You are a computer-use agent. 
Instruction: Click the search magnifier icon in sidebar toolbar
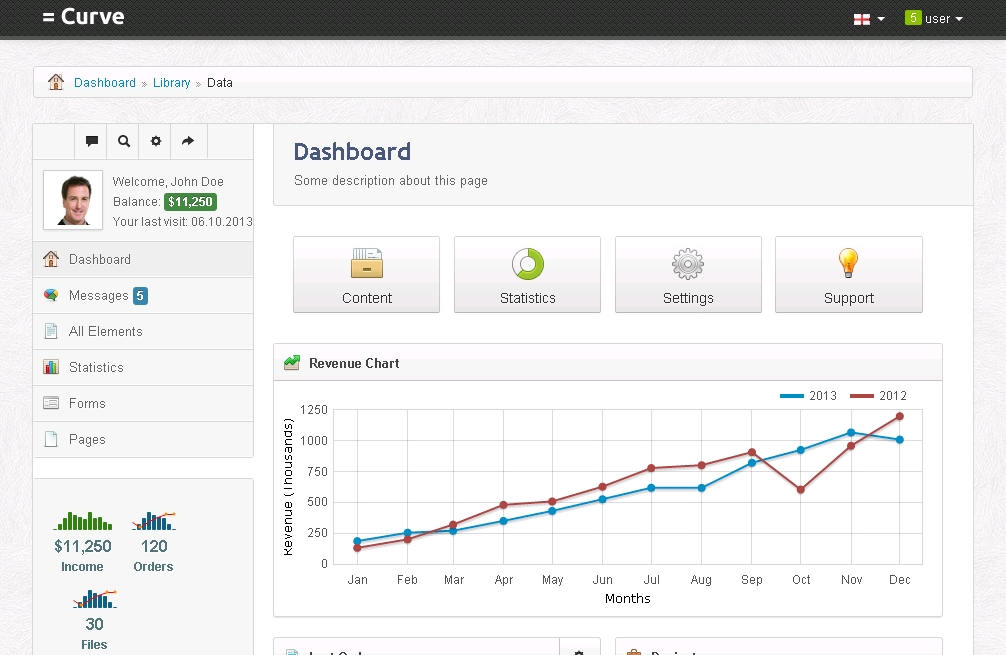pos(124,141)
